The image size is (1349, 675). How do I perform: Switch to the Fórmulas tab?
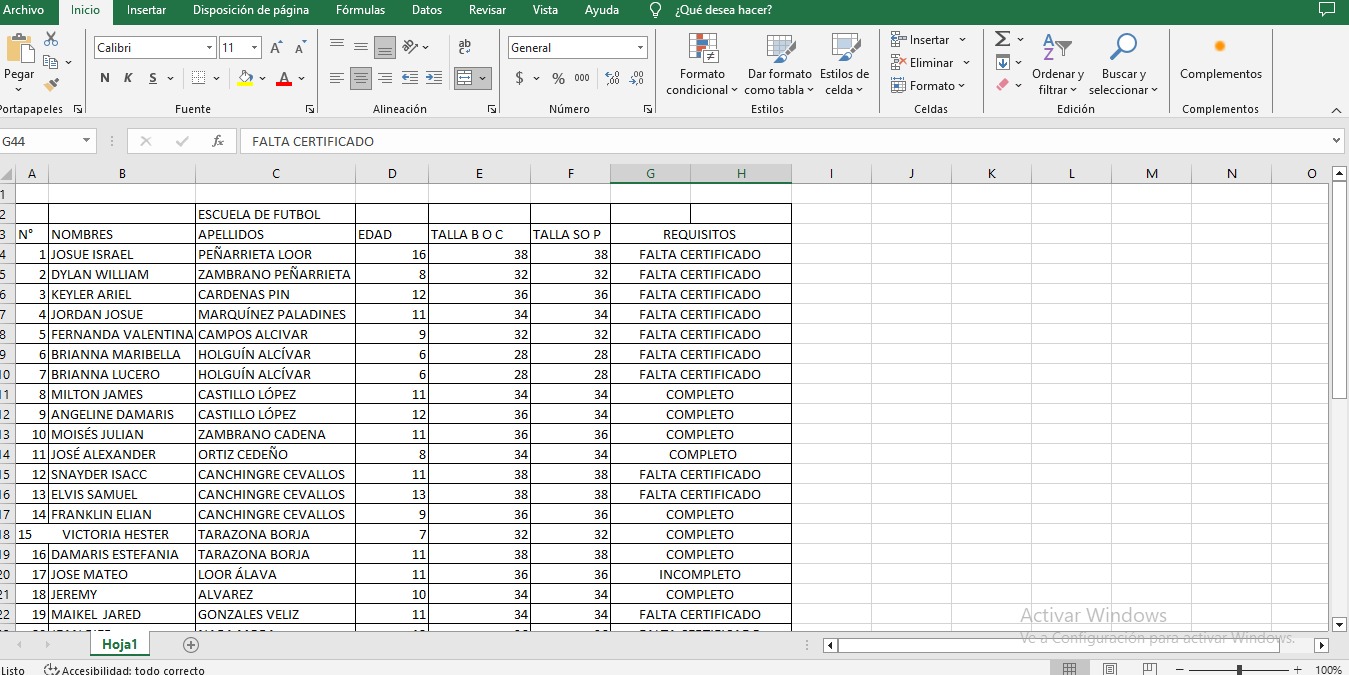point(360,10)
